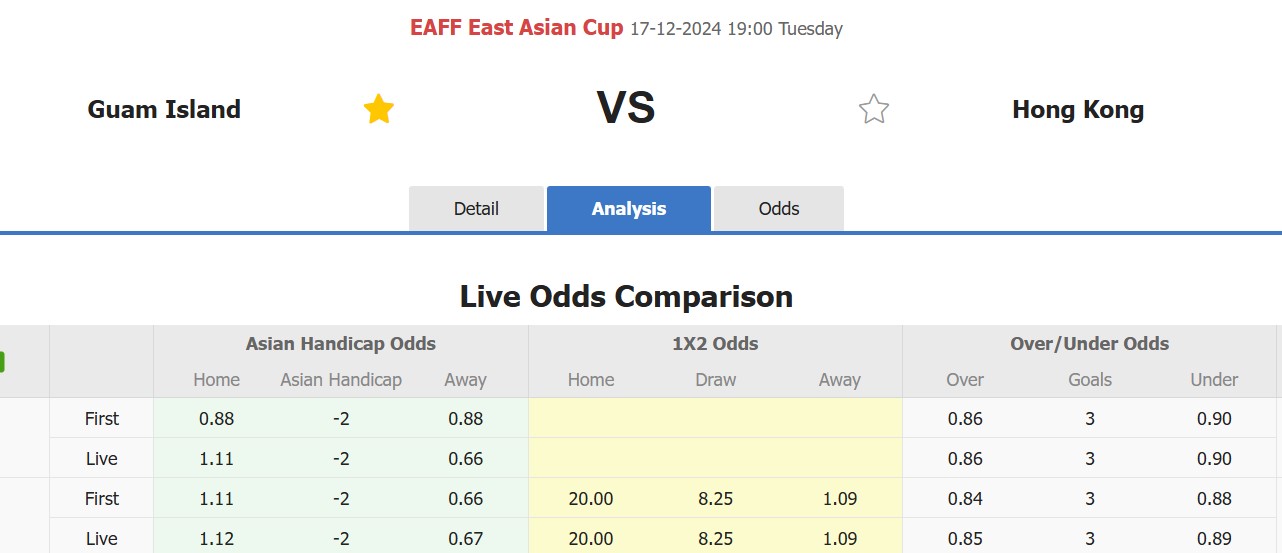The height and width of the screenshot is (553, 1282).
Task: Click the Guam Island team name
Action: (x=164, y=109)
